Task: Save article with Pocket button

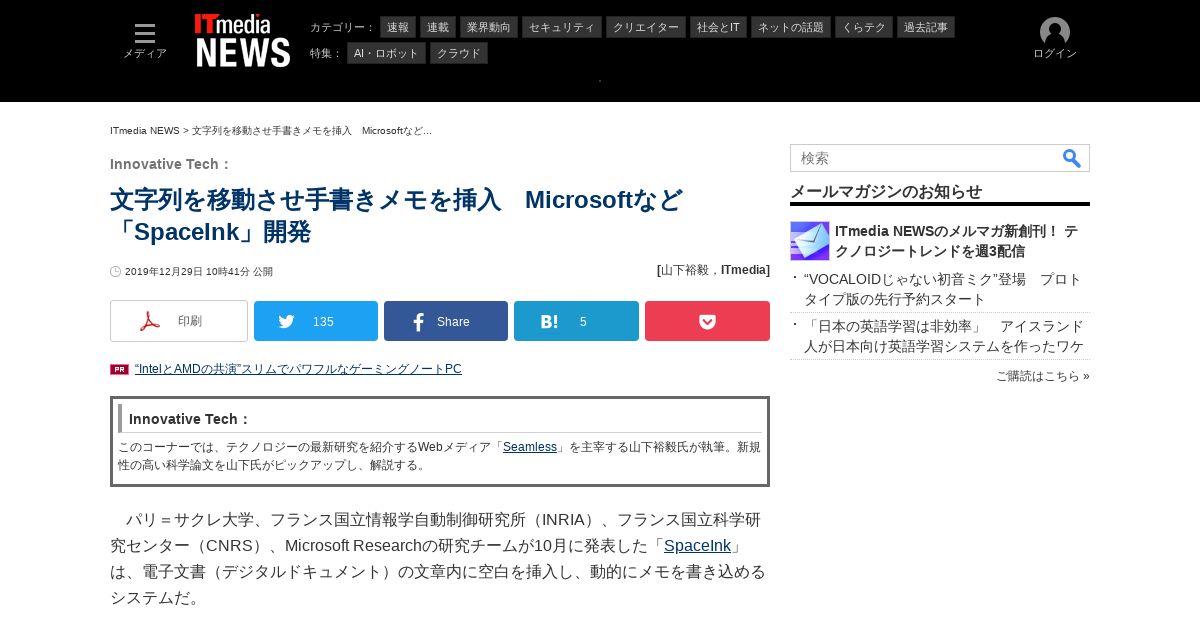Action: 707,321
